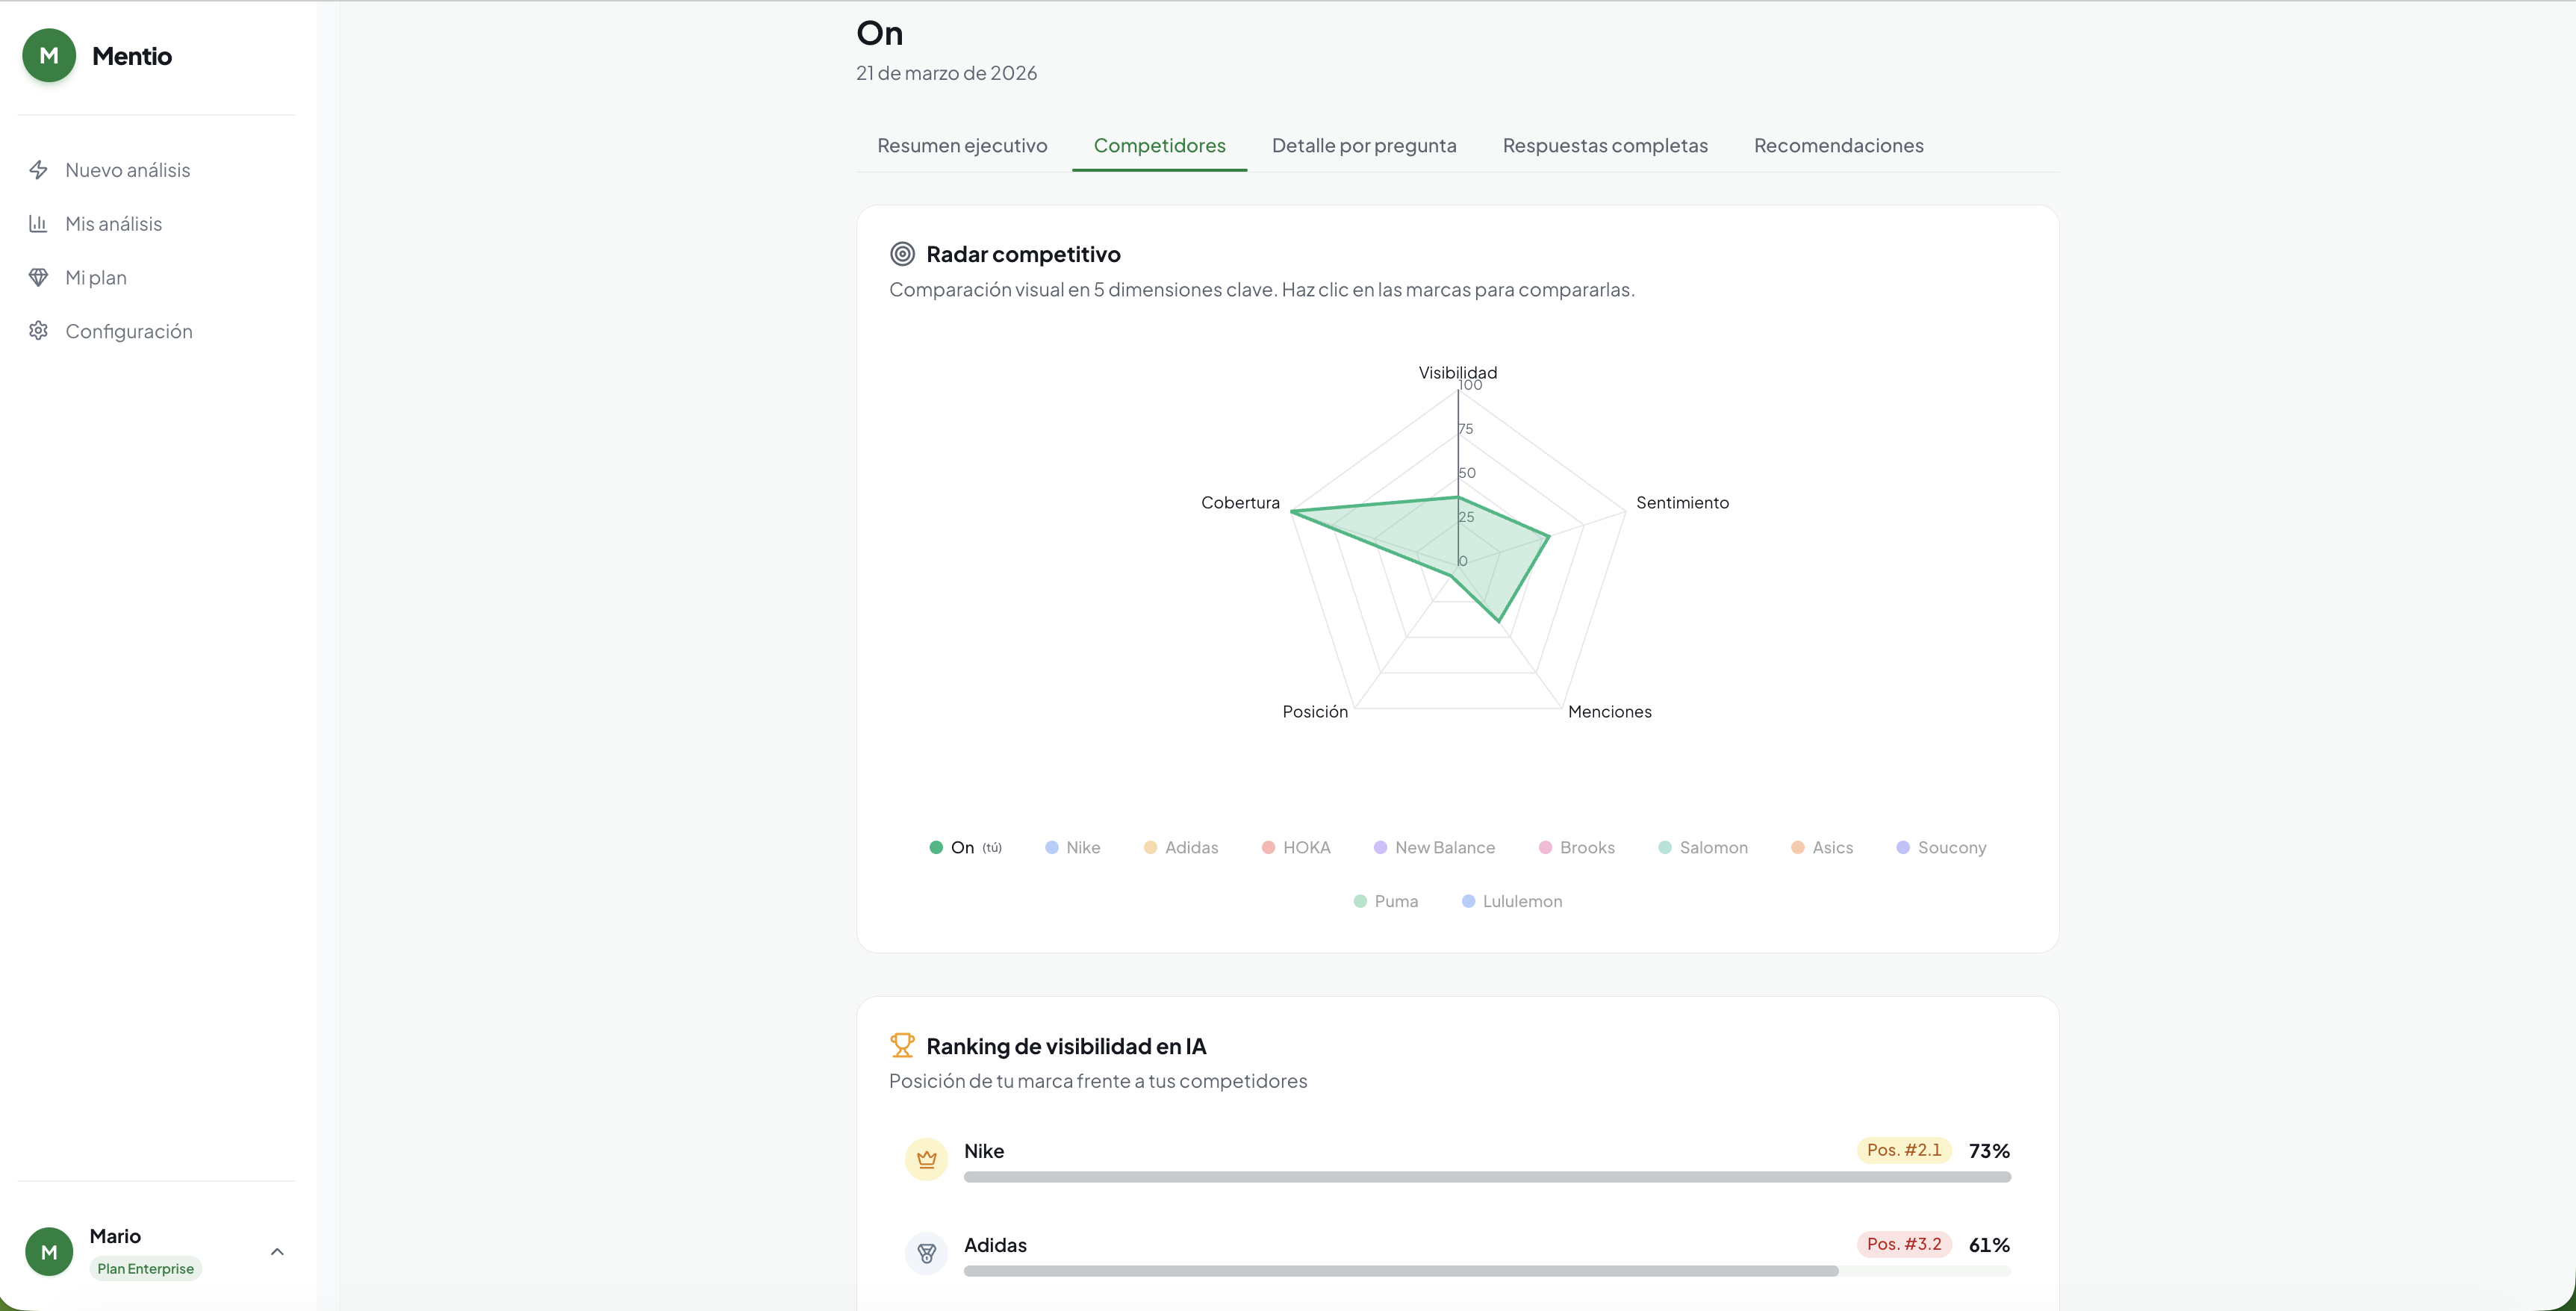
Task: View the Respuestas completas tab
Action: [x=1605, y=146]
